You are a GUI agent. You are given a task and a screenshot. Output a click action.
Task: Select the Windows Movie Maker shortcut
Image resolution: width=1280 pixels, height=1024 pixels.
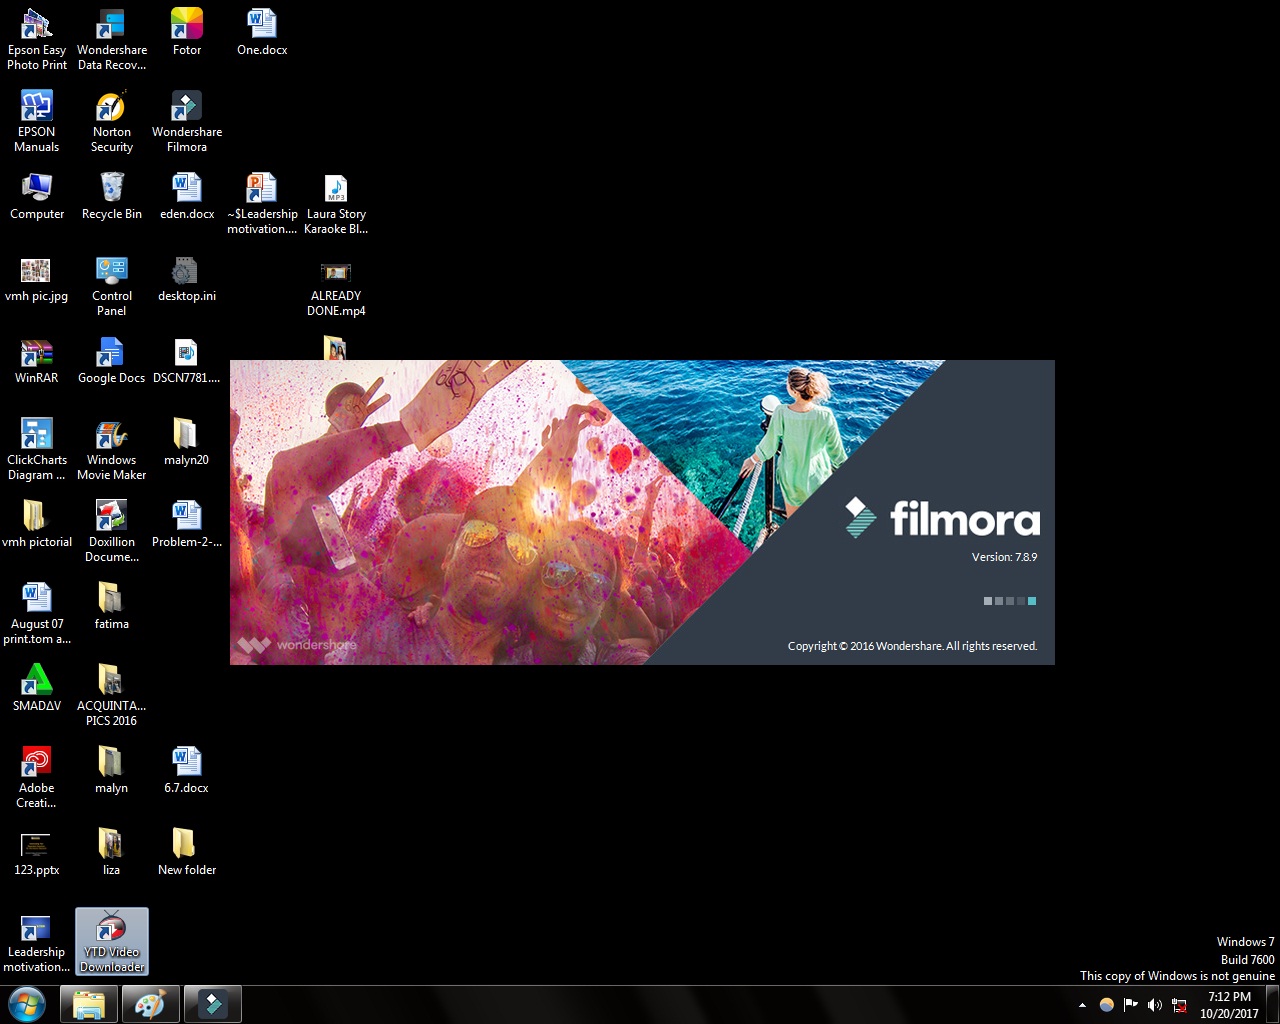[112, 450]
